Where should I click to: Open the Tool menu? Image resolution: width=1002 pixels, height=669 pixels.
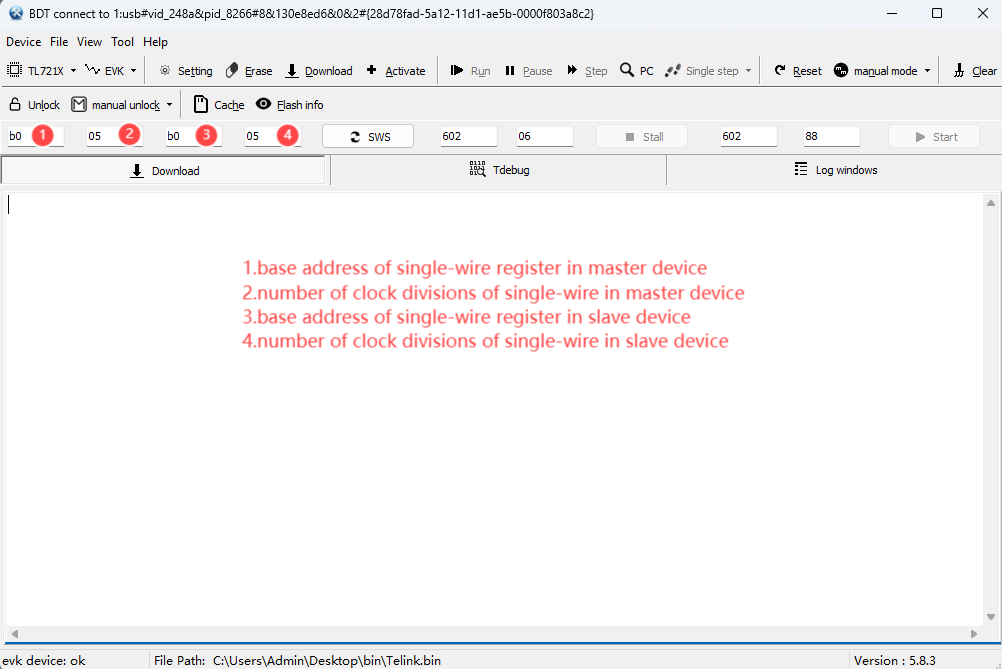click(122, 42)
